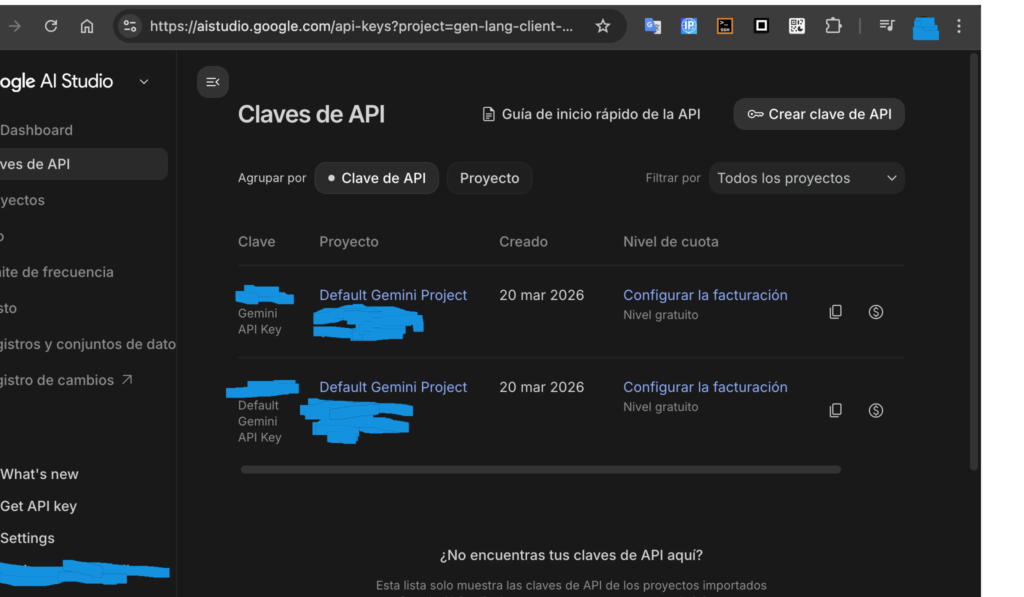Open the Todos los proyectos filter dropdown

click(806, 178)
